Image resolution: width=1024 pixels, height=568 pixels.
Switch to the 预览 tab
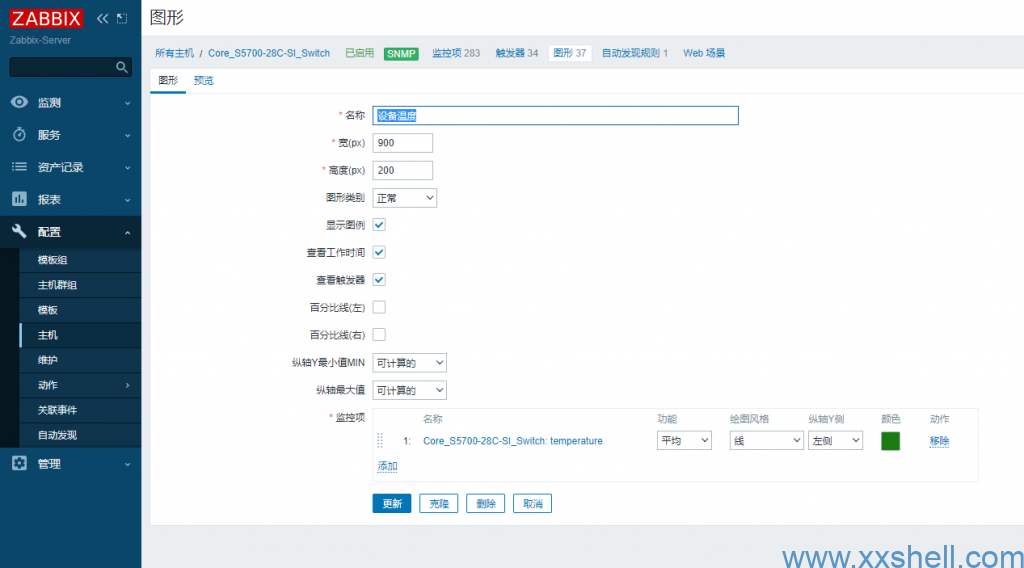[203, 81]
